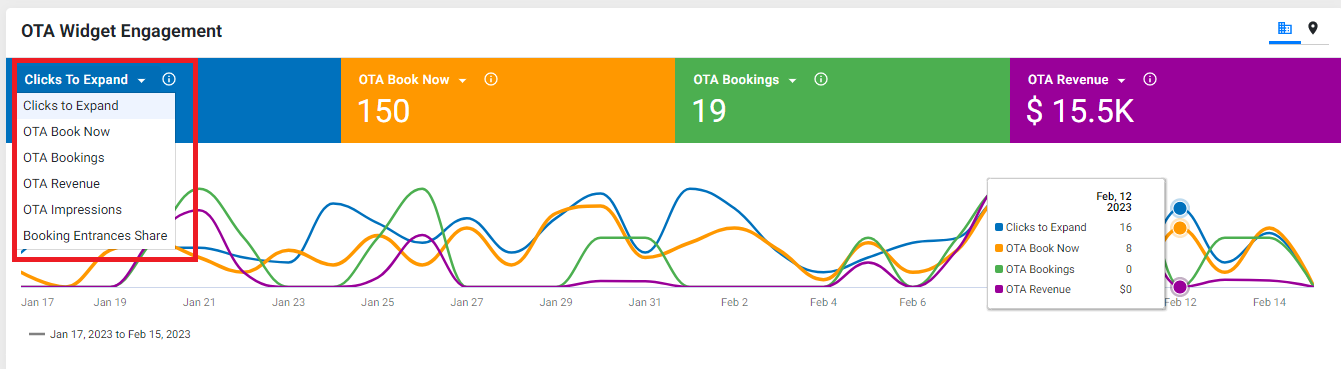Click the blue Feb 12 data point

coord(1180,208)
